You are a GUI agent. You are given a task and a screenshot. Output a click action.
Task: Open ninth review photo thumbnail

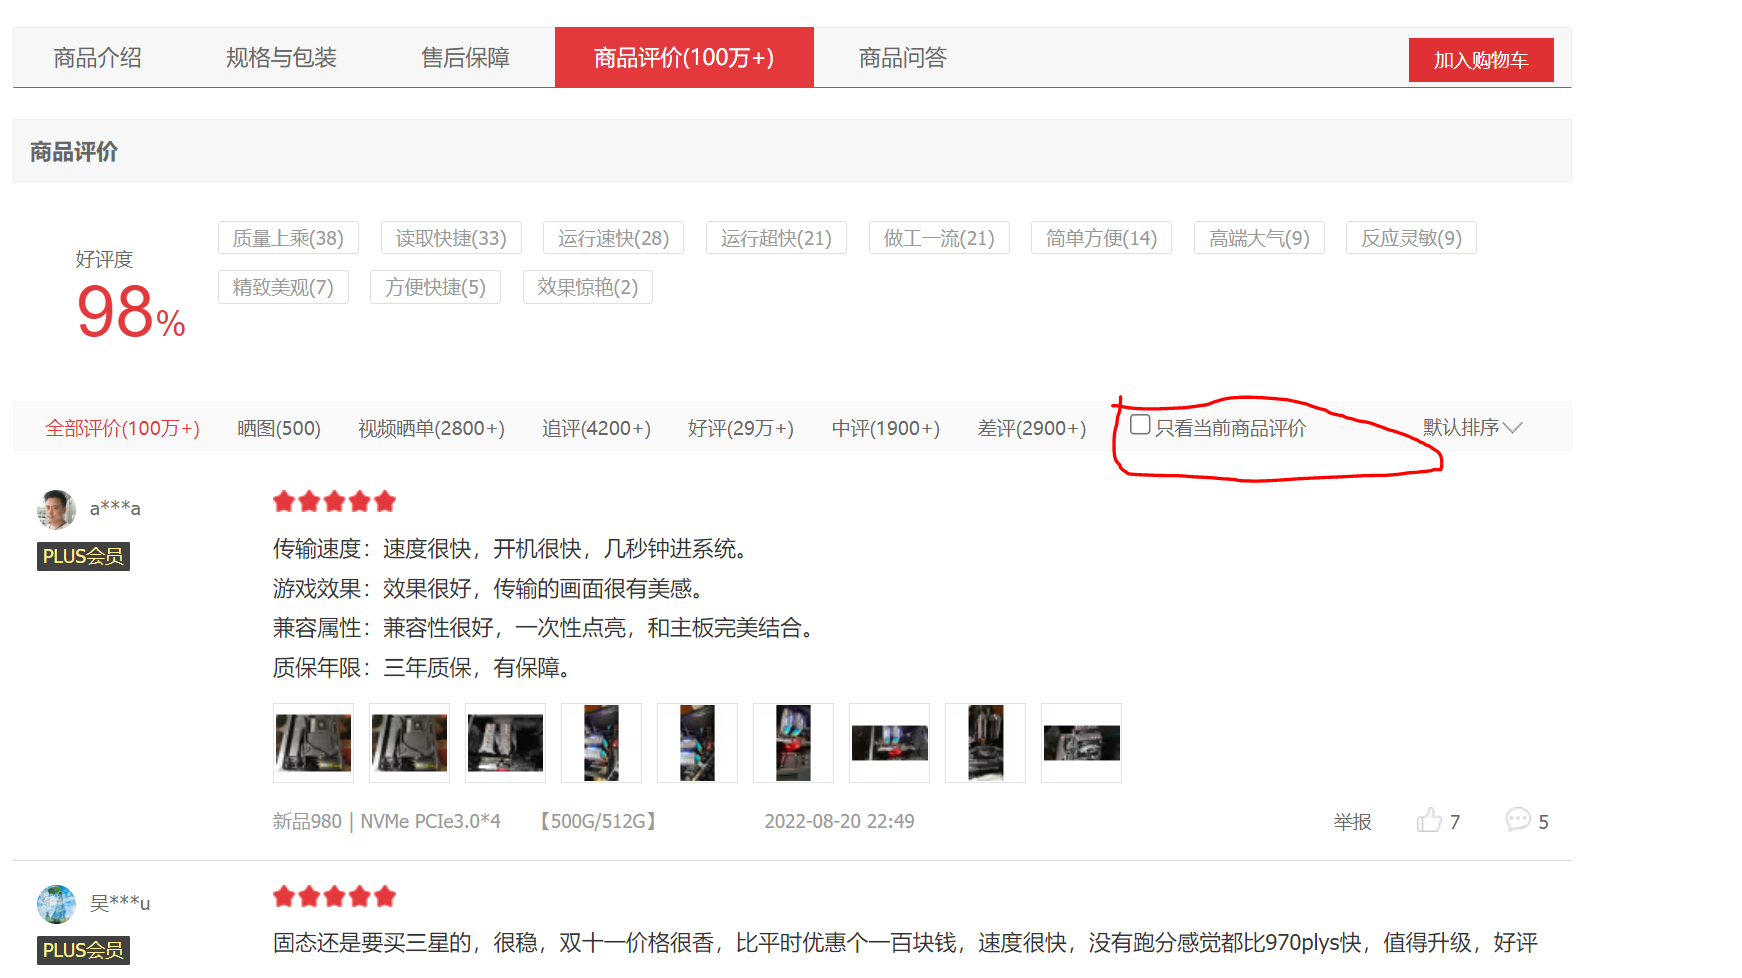coord(1081,743)
